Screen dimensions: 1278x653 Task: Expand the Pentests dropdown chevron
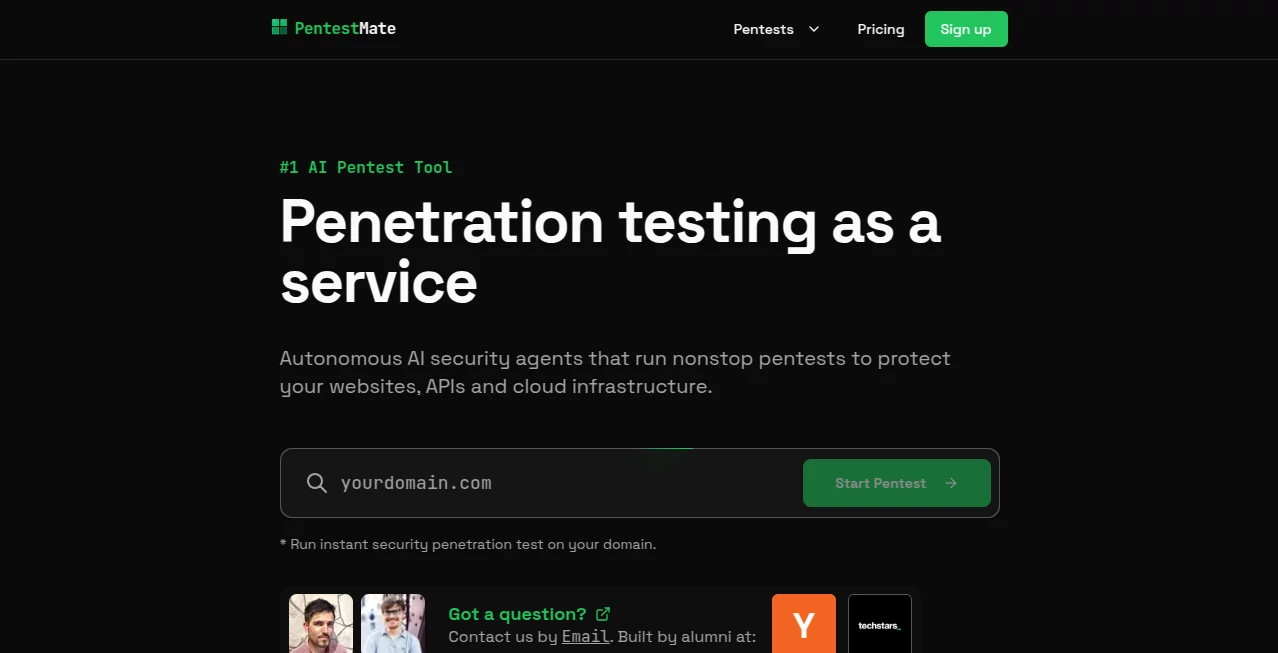coord(813,29)
